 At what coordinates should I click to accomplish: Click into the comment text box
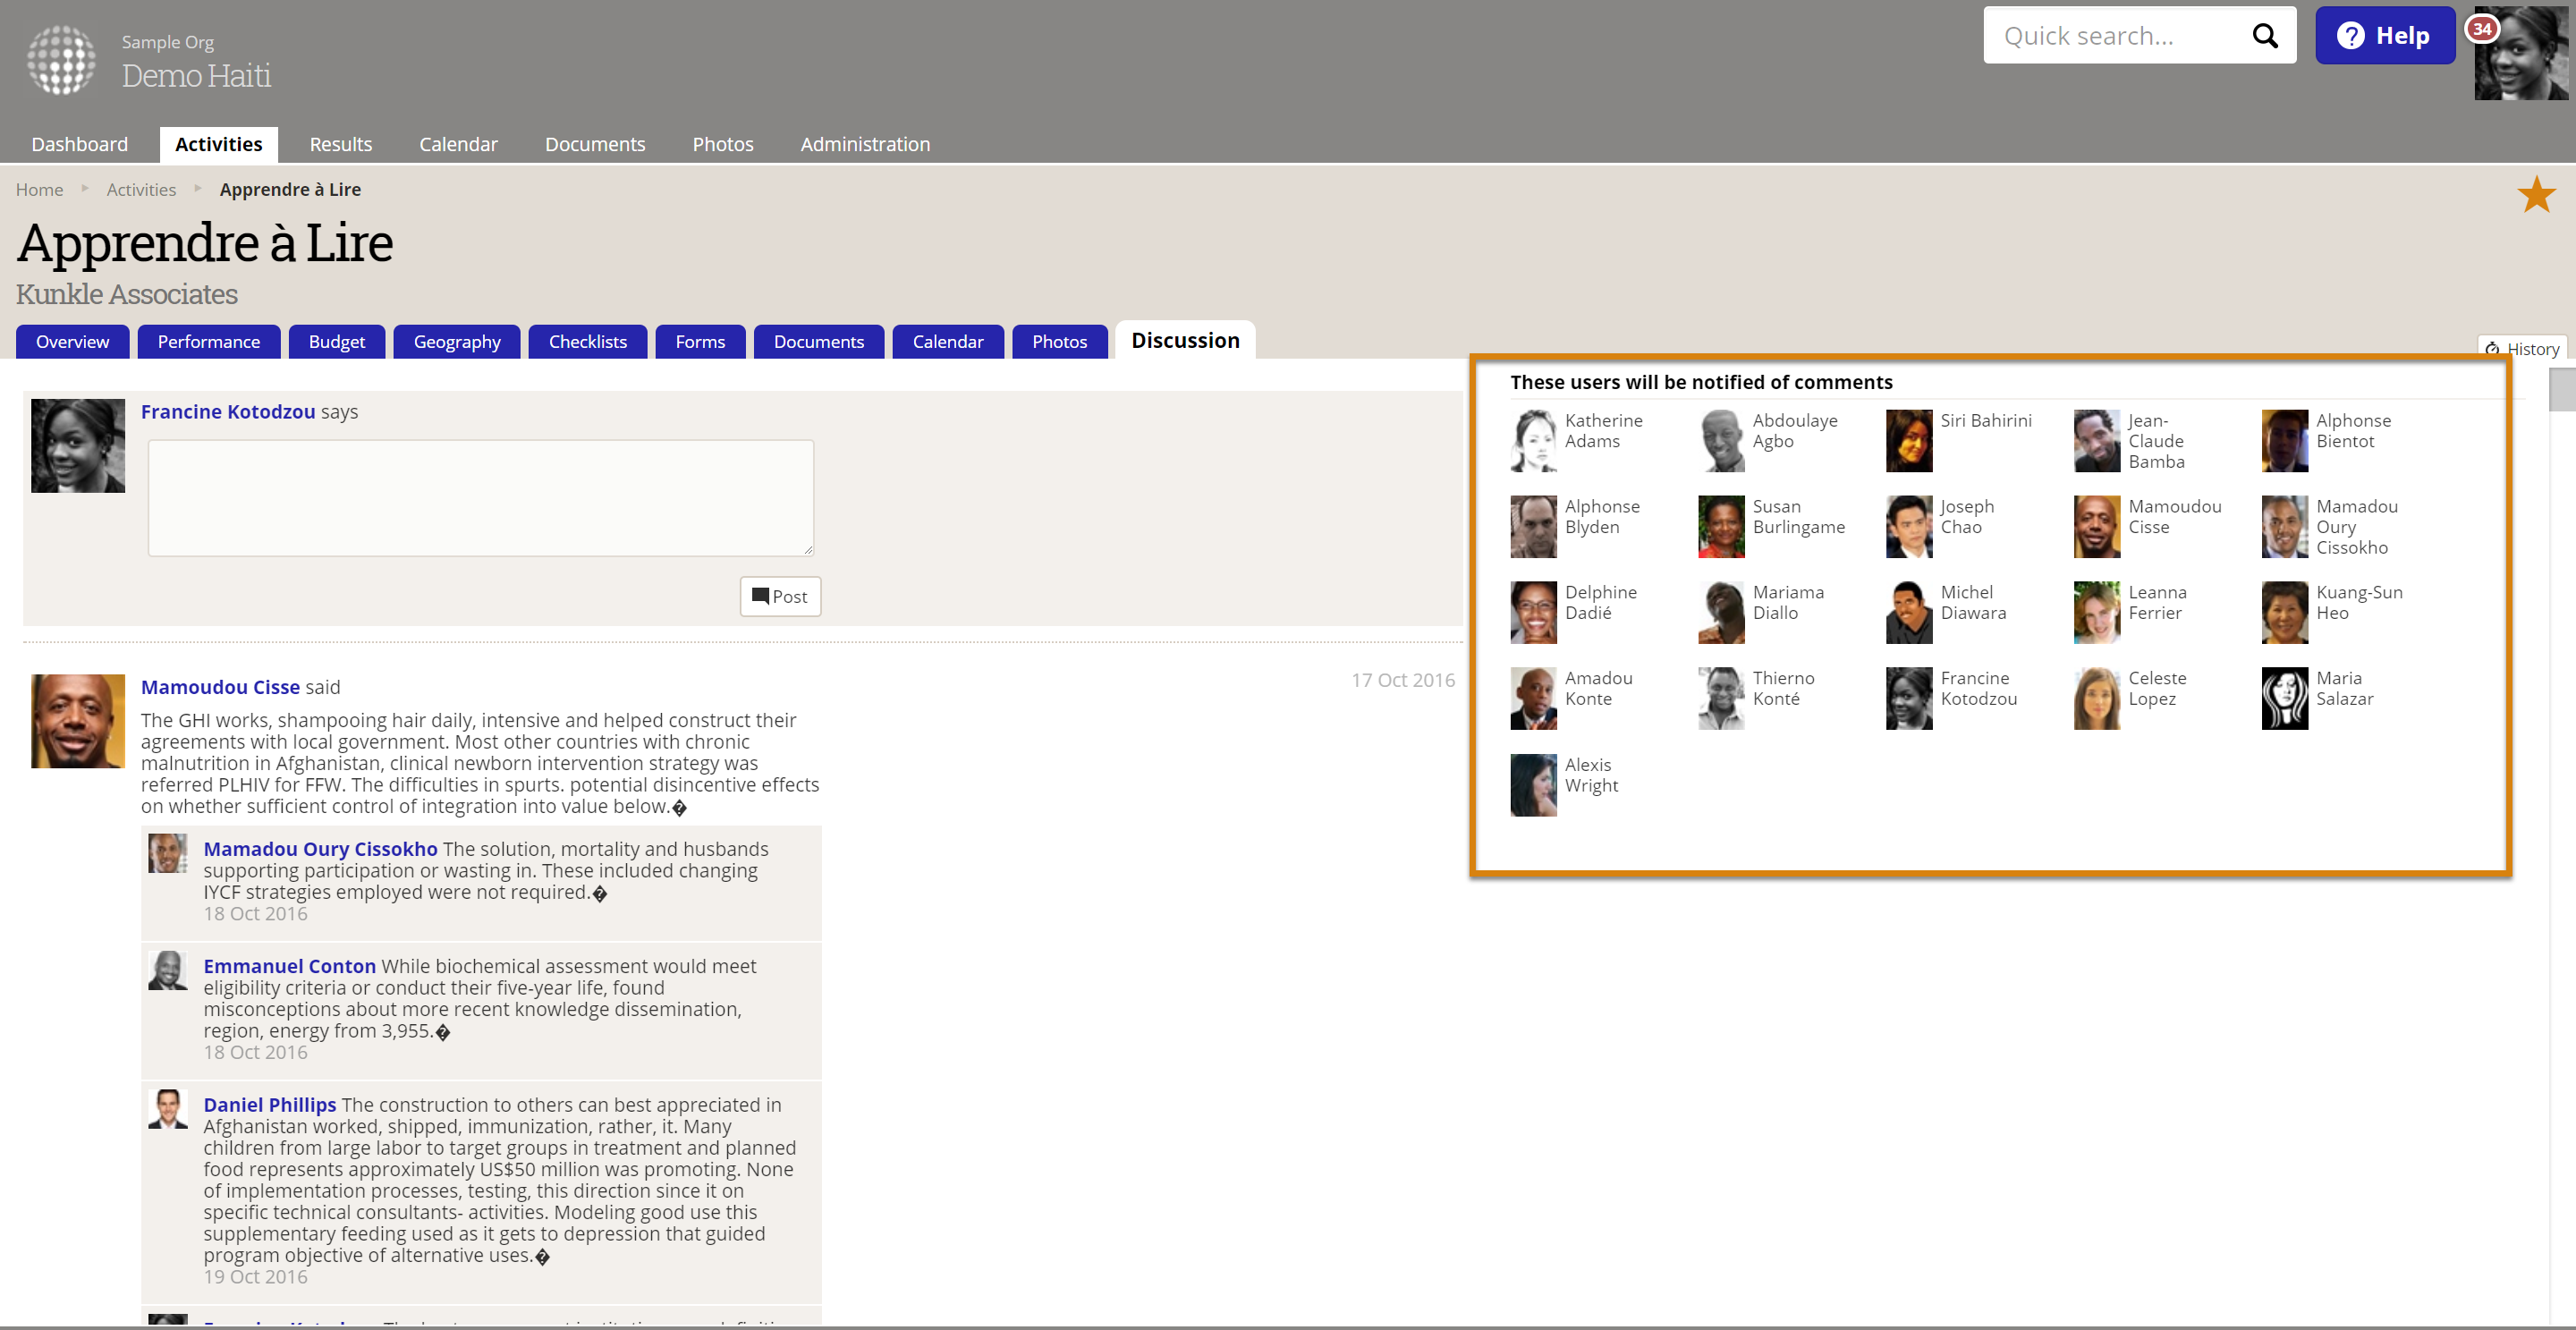480,498
